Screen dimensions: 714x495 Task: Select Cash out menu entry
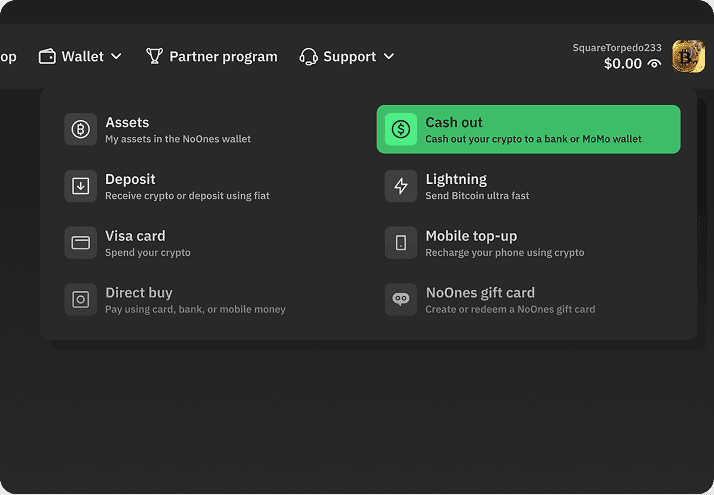coord(528,129)
